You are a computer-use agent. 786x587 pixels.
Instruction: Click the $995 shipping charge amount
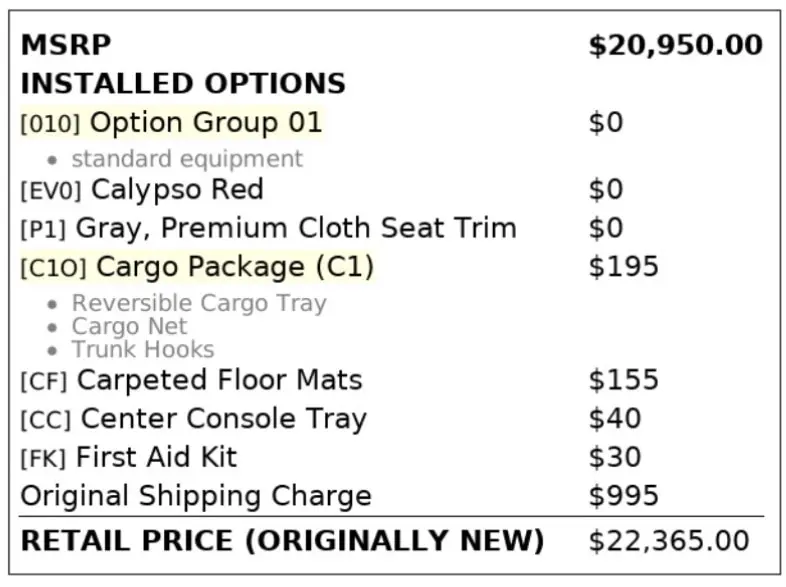[x=624, y=496]
